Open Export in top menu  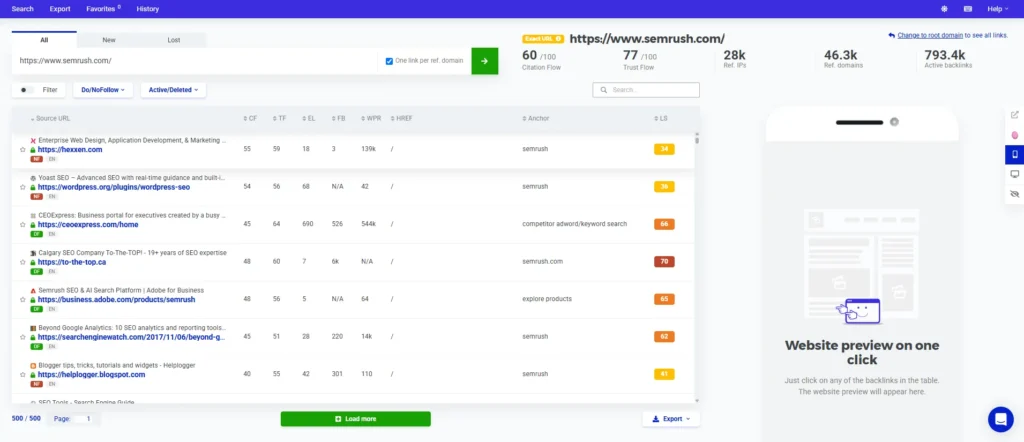pos(60,9)
